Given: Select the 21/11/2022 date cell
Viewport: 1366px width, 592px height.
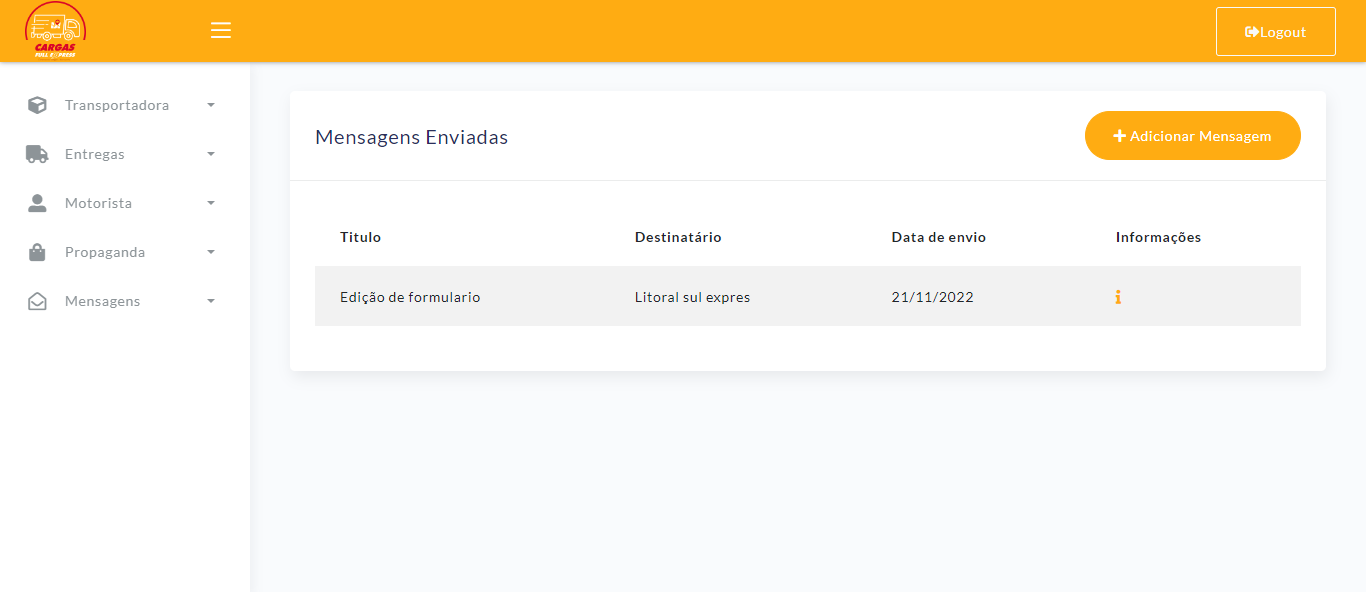Looking at the screenshot, I should (x=932, y=297).
